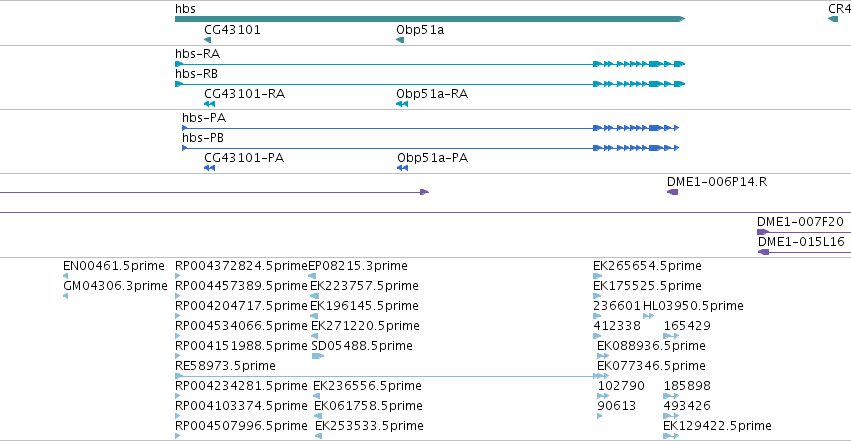Screen dimensions: 851x441
Task: Select the 'hbs-PA' label
Action: (204, 118)
